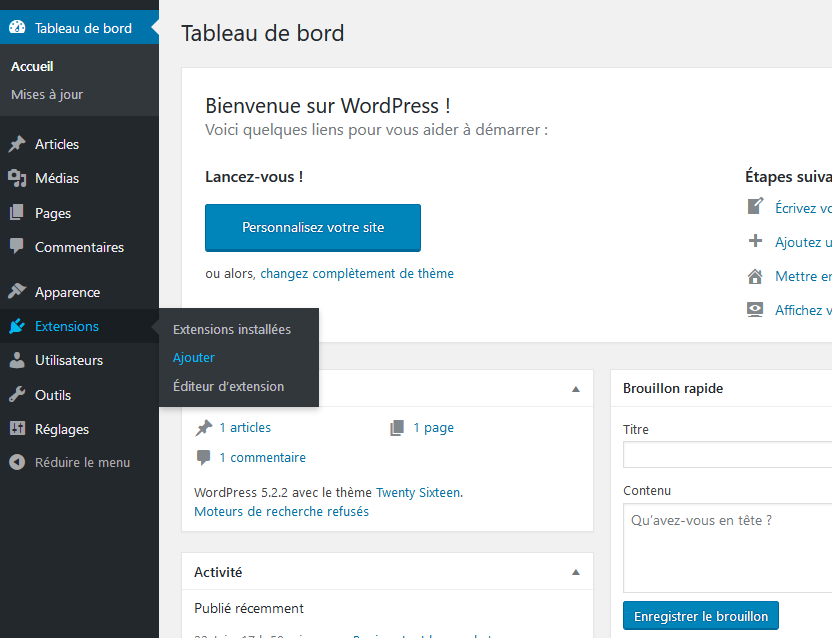Screen dimensions: 832x638
Task: Click the page icon next to 1 page
Action: coord(397,428)
